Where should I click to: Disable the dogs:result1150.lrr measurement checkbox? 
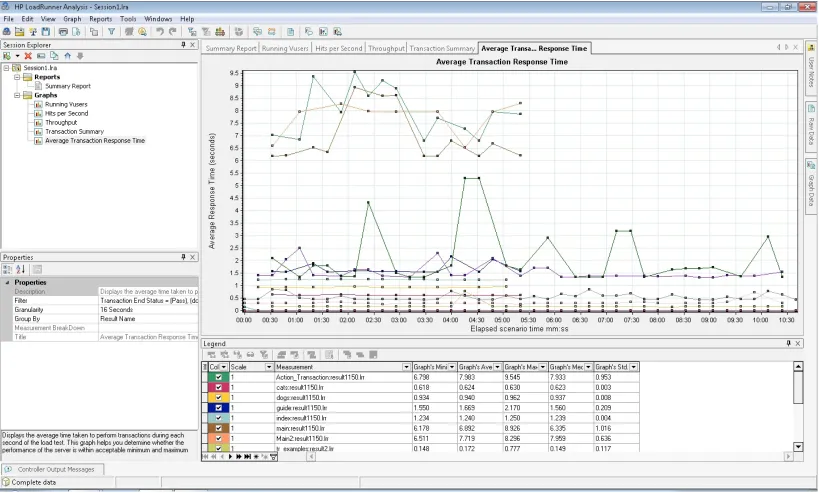218,397
